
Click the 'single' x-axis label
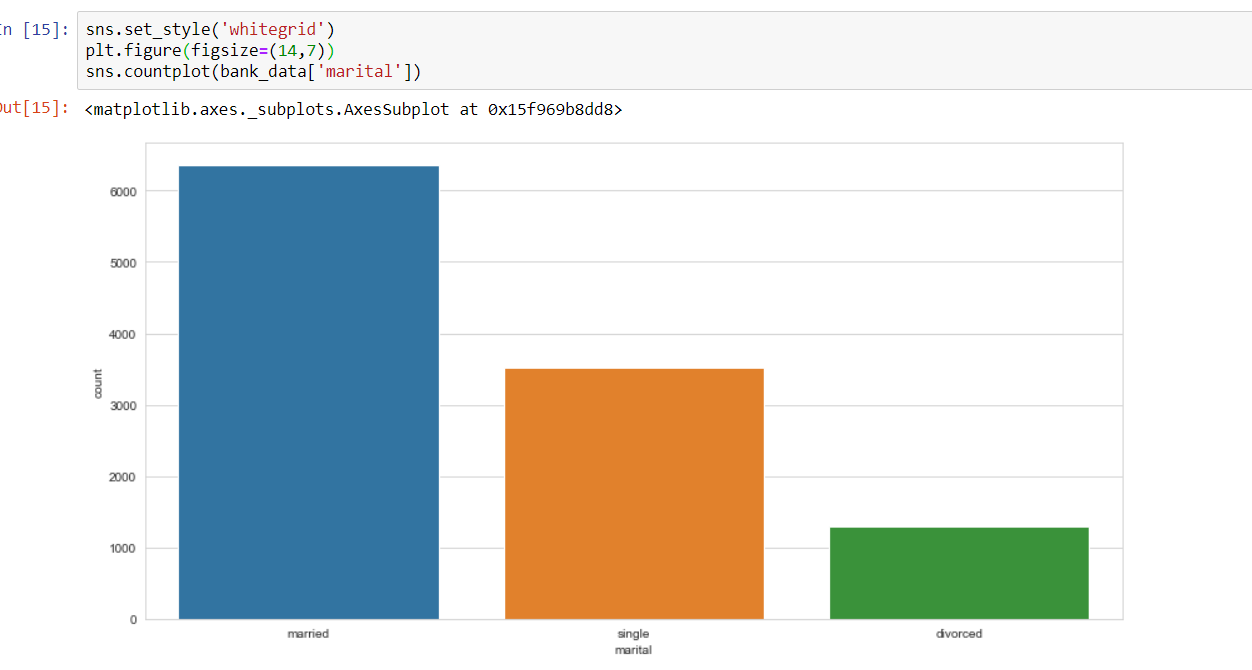click(x=633, y=633)
